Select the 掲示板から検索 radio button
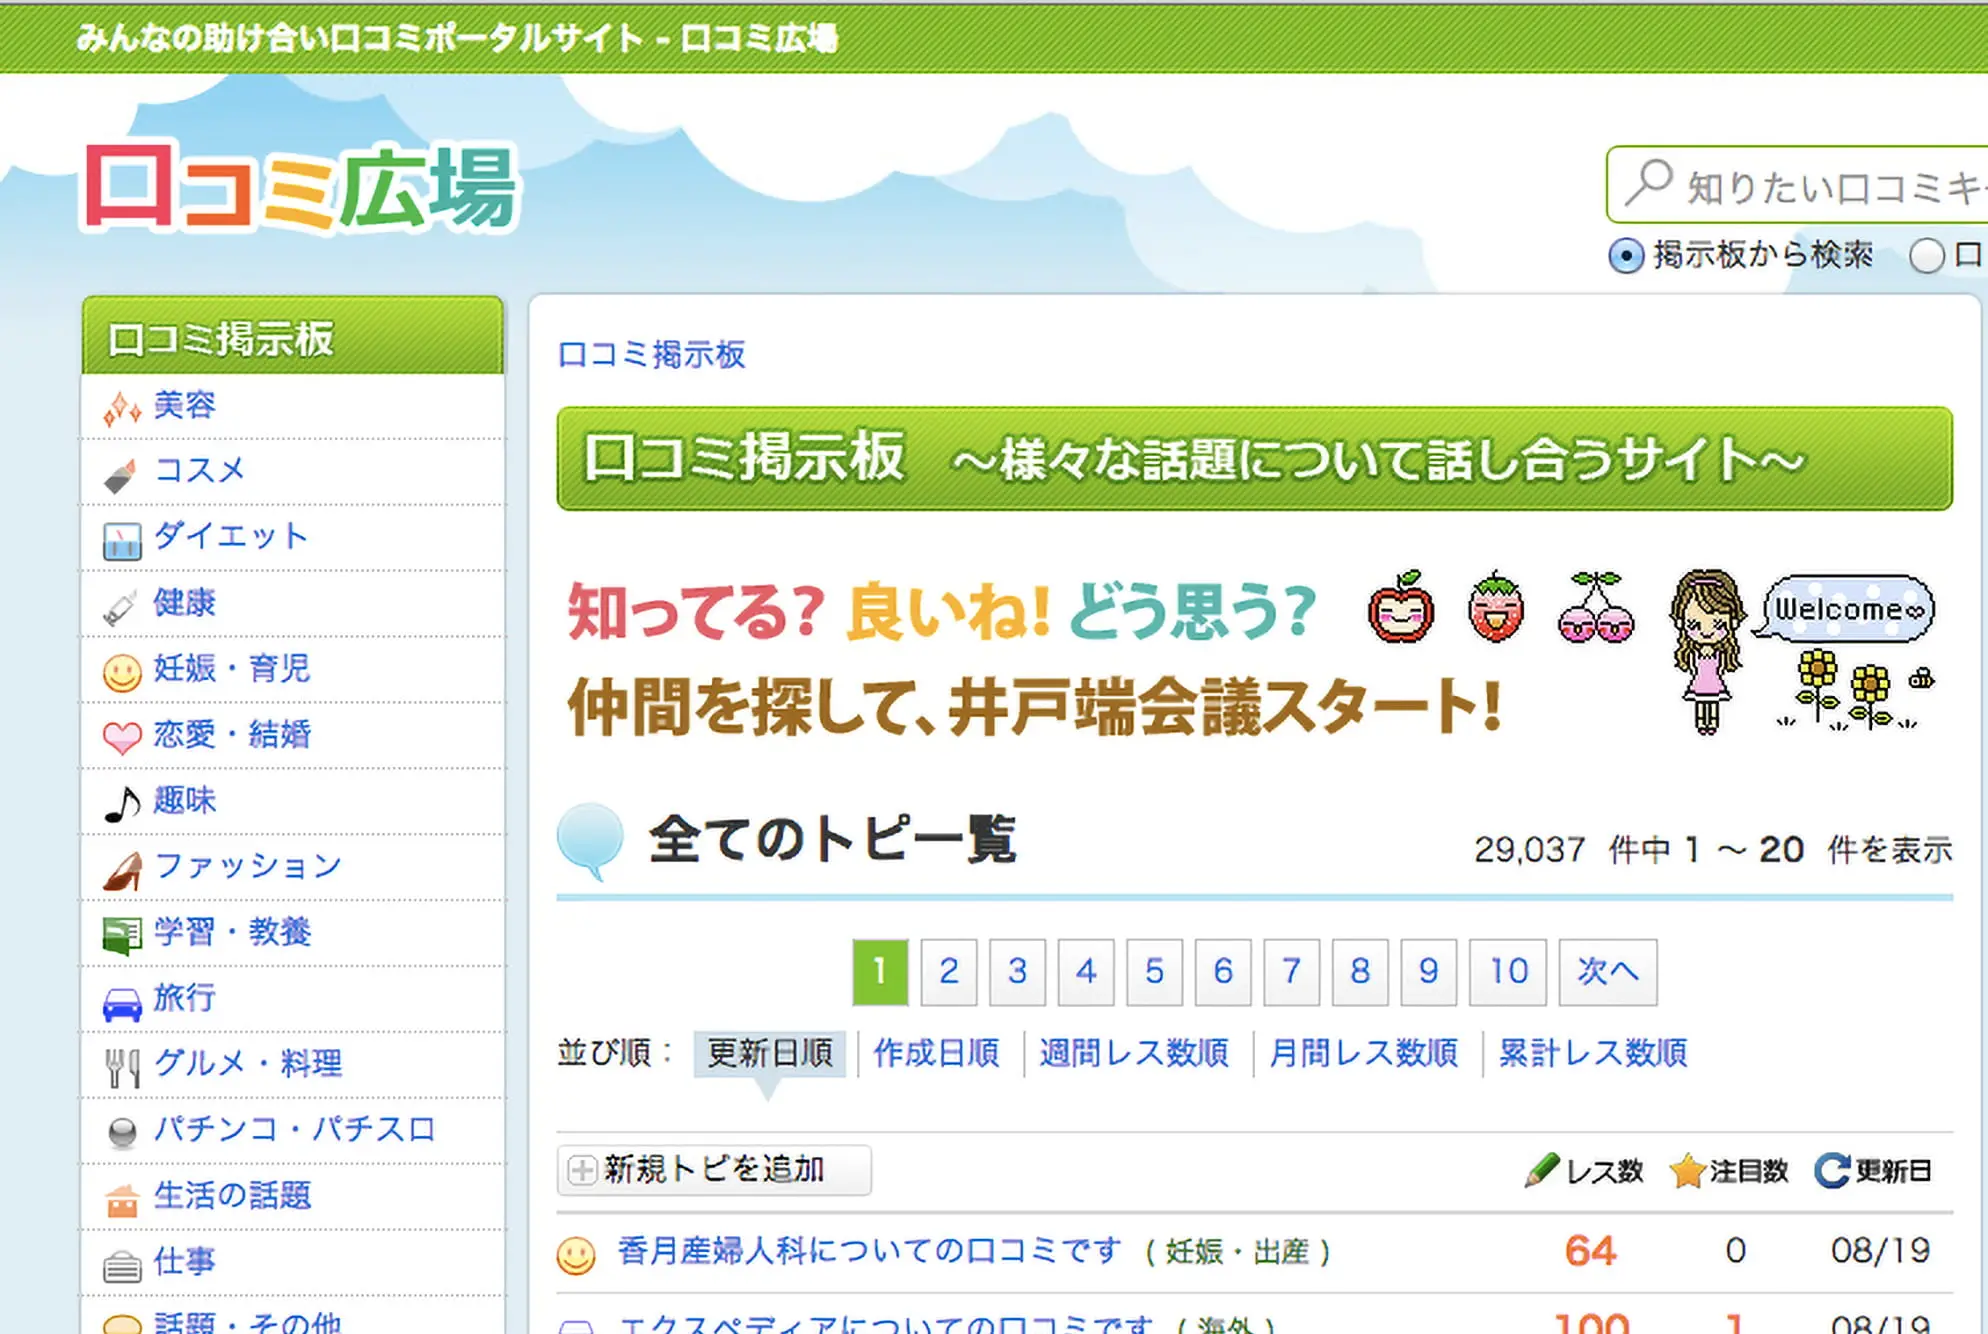 point(1626,256)
